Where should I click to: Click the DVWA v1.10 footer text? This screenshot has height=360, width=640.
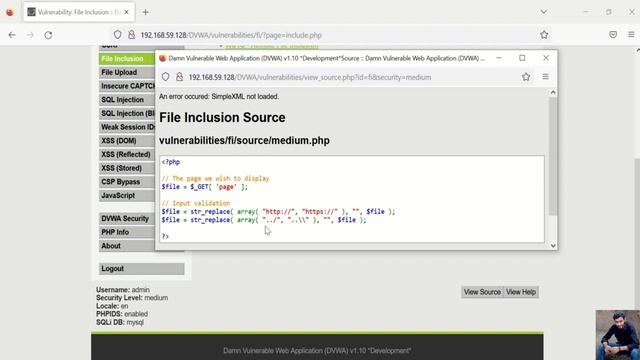[317, 351]
